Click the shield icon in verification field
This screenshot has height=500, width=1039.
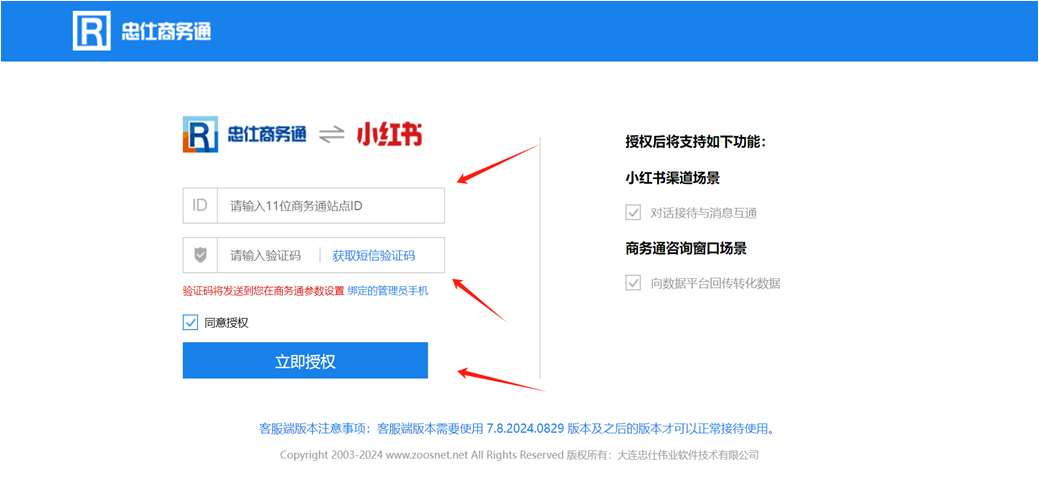tap(200, 255)
